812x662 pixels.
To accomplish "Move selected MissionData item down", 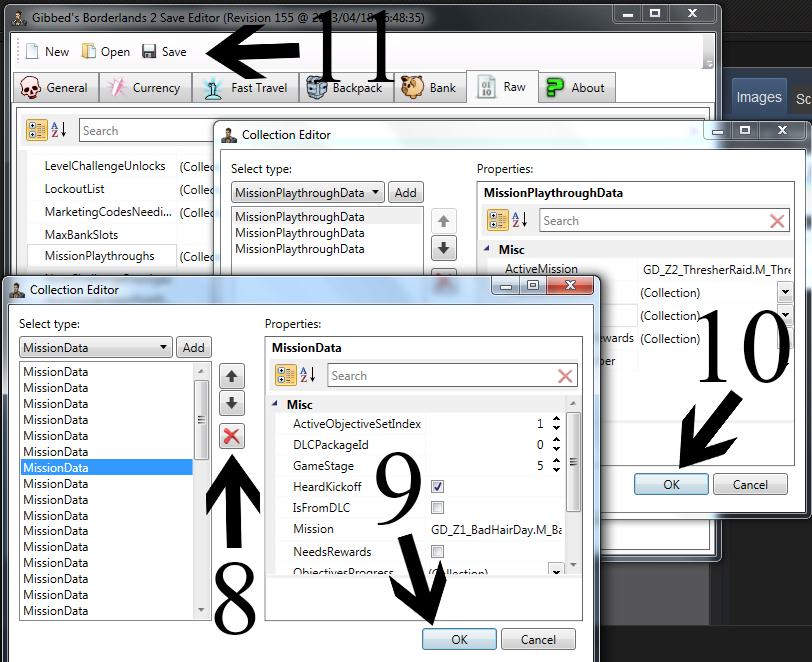I will point(231,404).
